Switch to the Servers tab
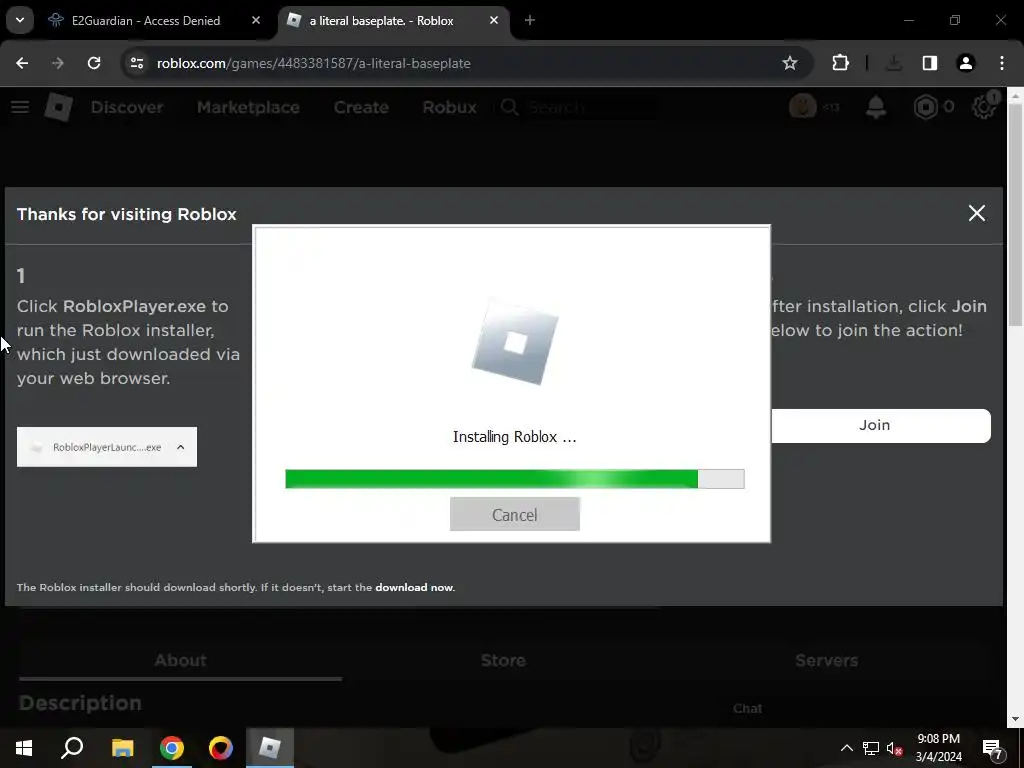This screenshot has width=1024, height=768. point(826,660)
